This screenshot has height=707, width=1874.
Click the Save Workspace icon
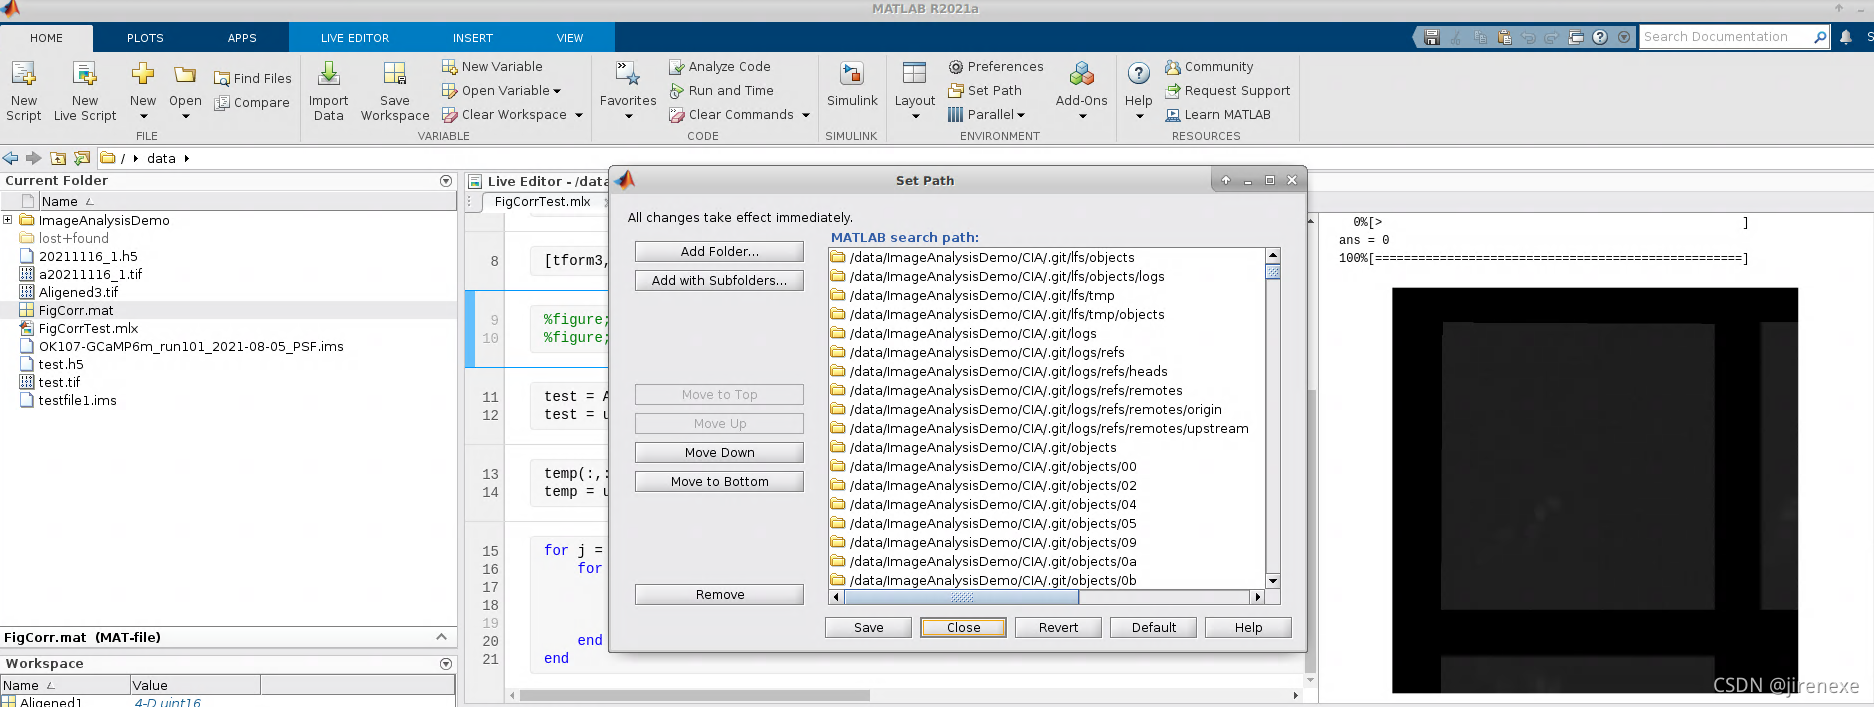pos(395,74)
